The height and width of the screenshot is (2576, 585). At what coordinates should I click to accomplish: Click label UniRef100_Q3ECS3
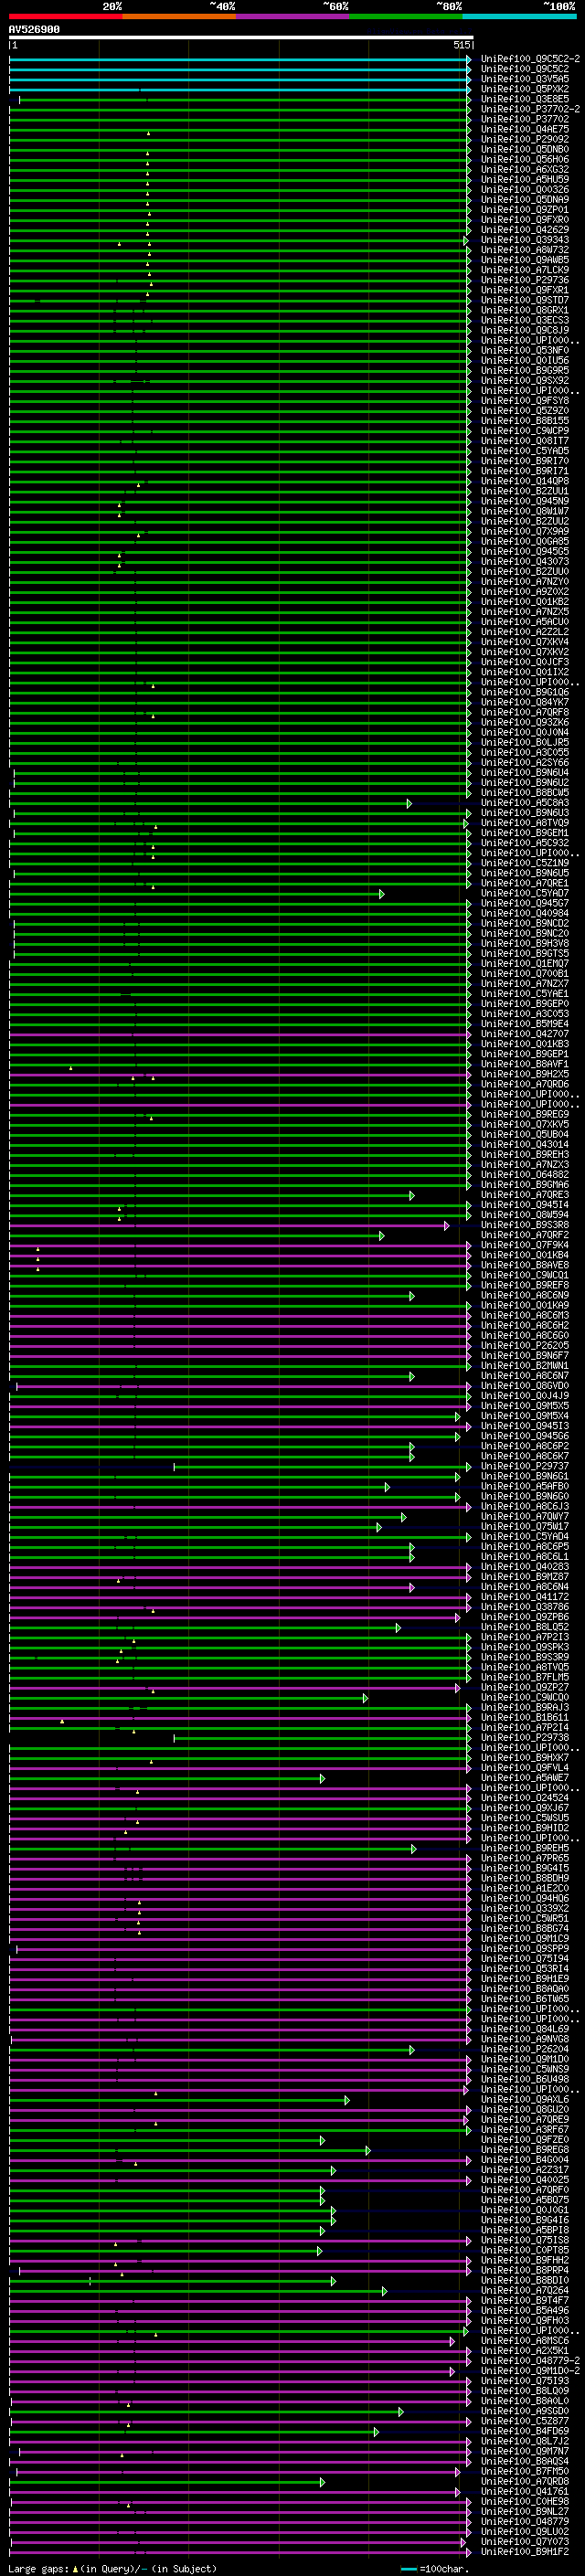pos(525,320)
